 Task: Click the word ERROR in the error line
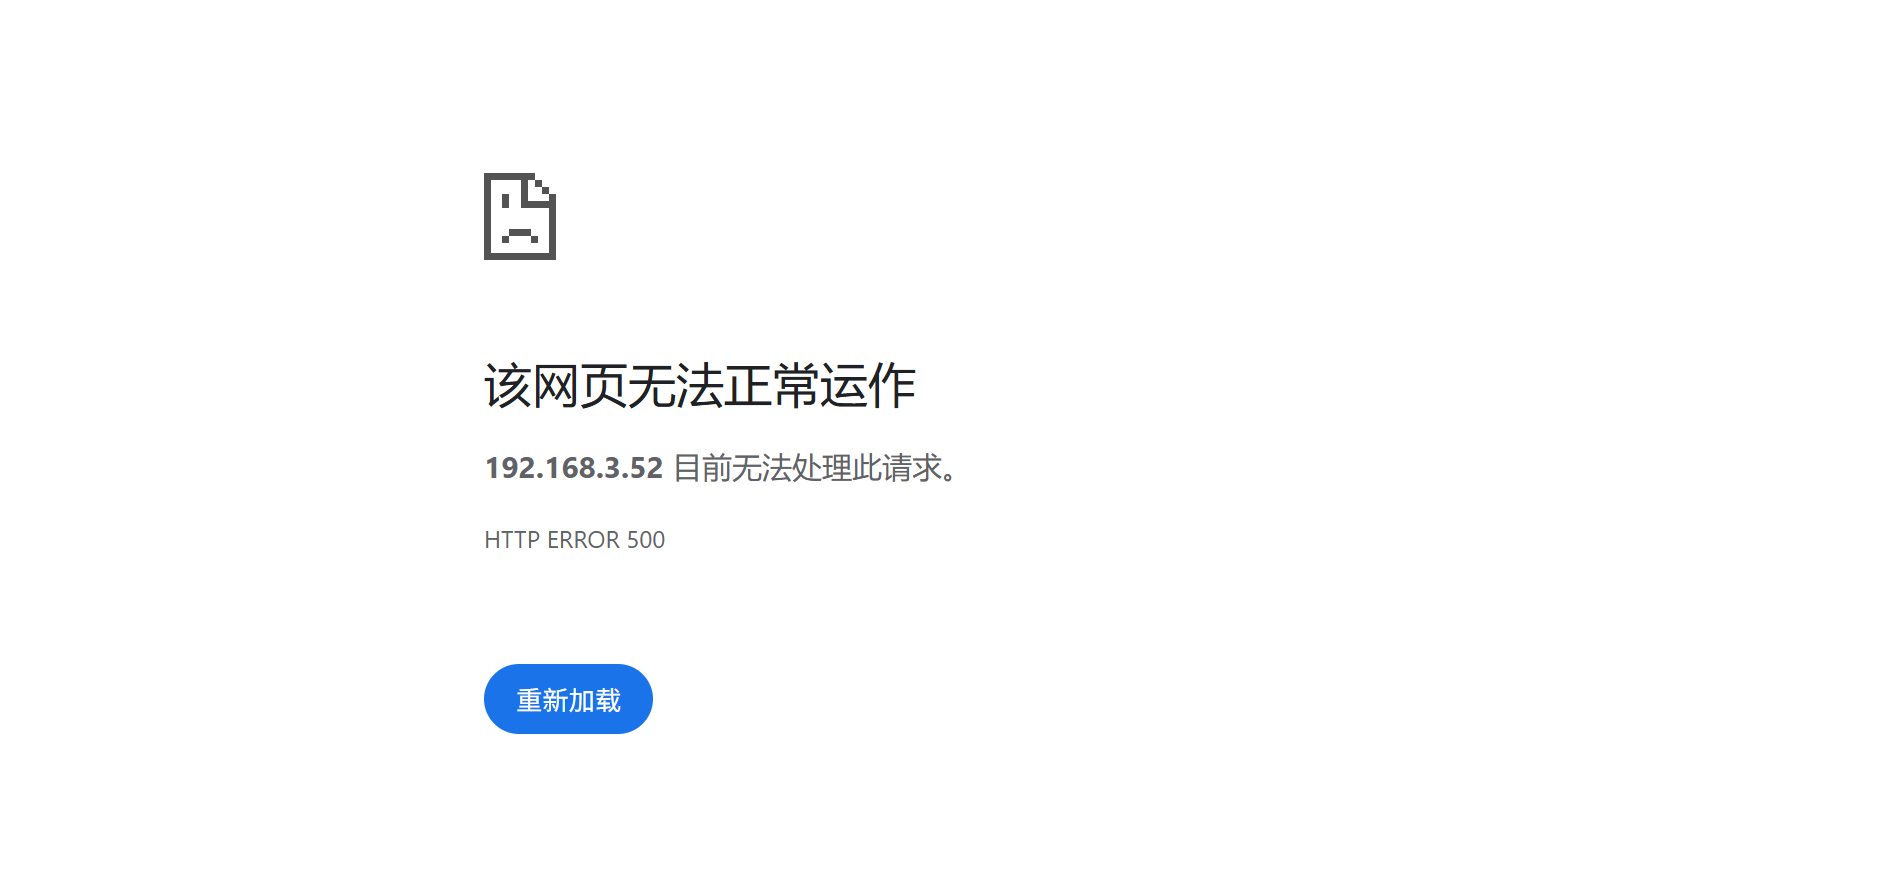click(584, 540)
